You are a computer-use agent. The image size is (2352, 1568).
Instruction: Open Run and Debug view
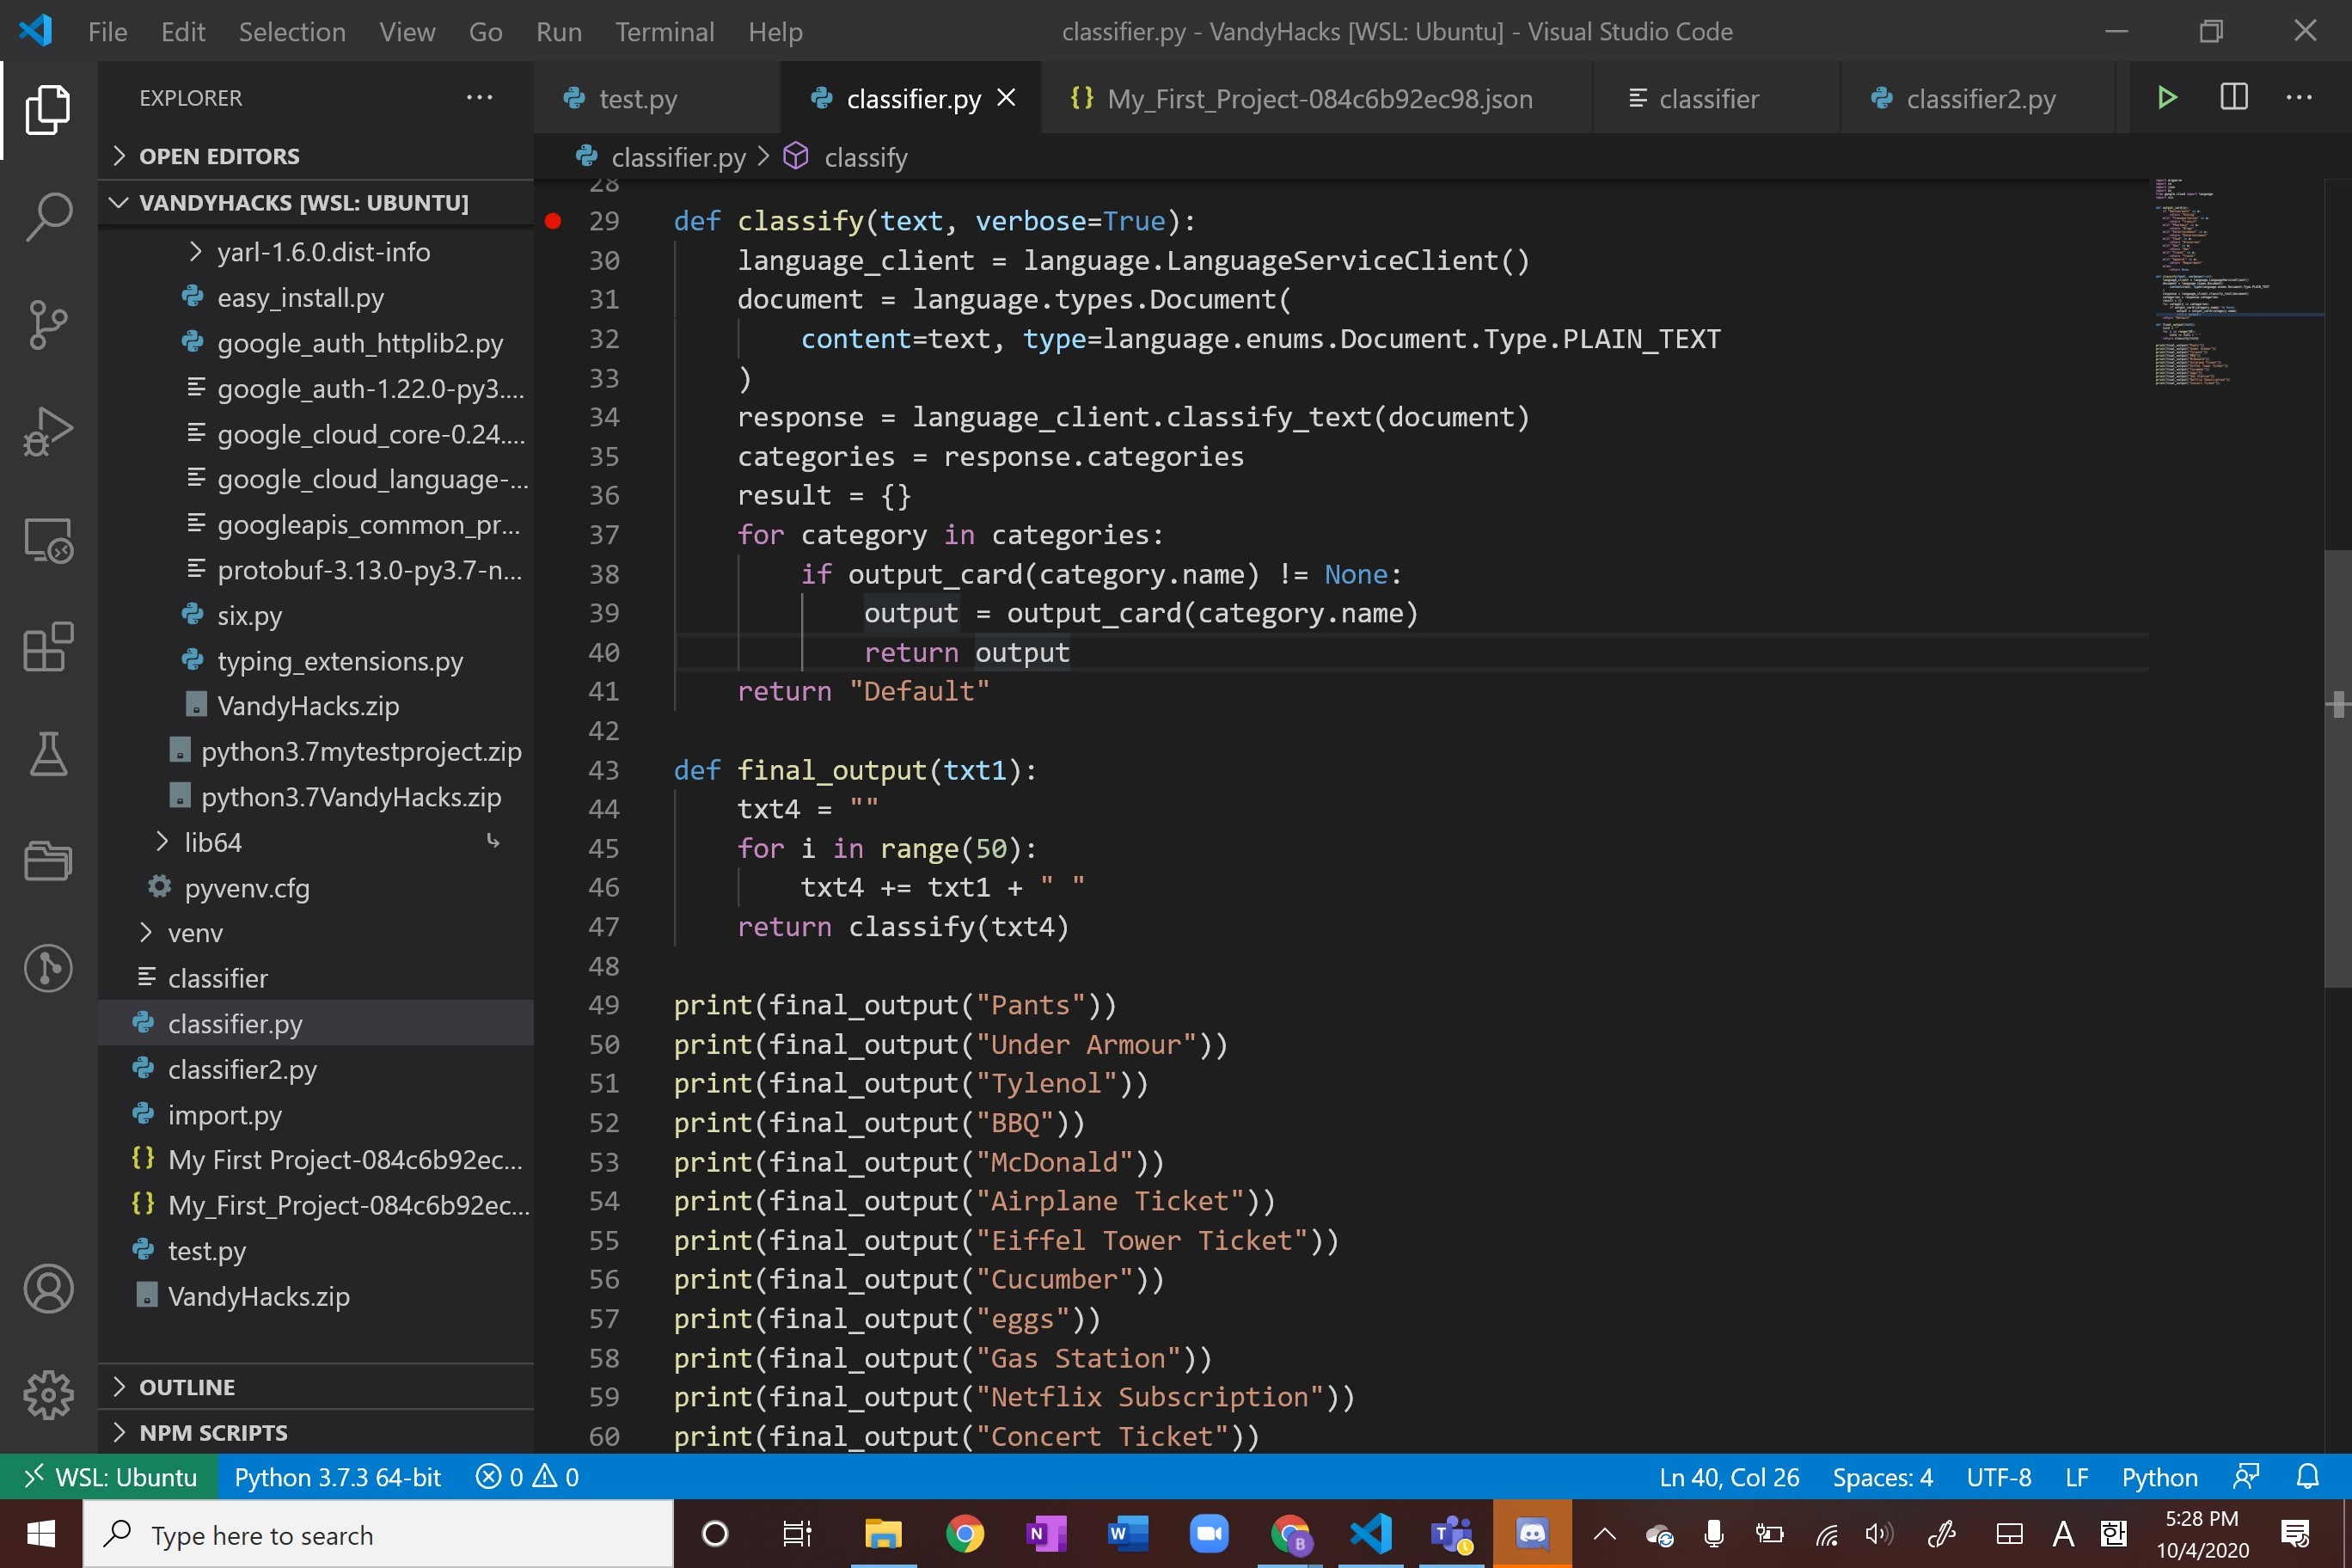coord(48,432)
